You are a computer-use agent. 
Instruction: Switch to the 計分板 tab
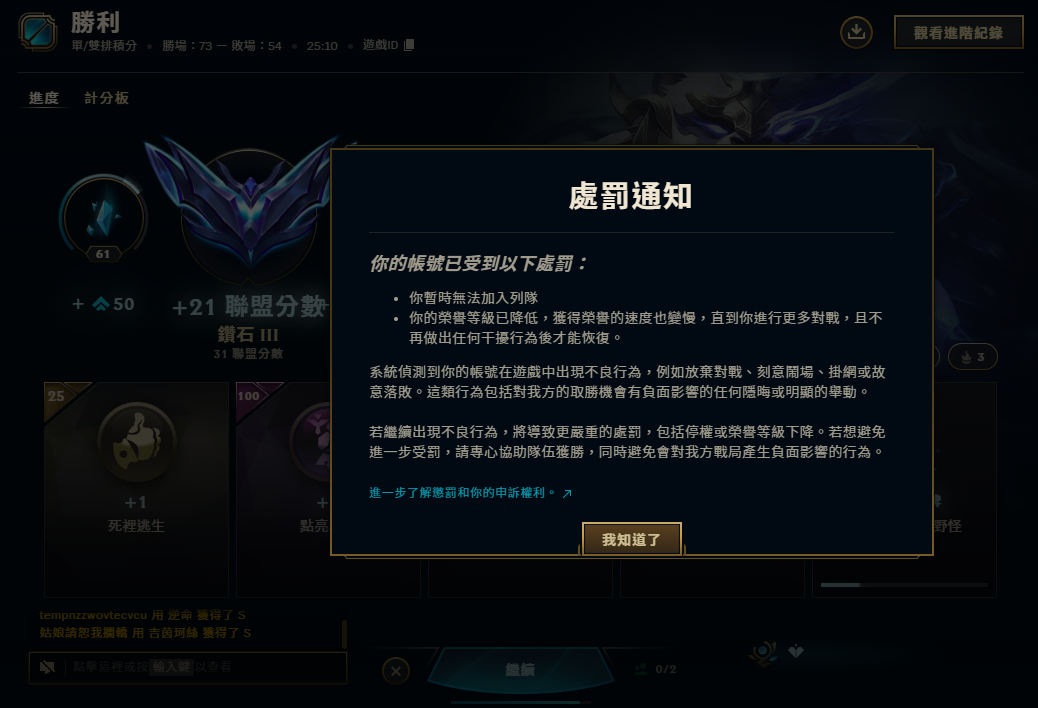pyautogui.click(x=107, y=98)
